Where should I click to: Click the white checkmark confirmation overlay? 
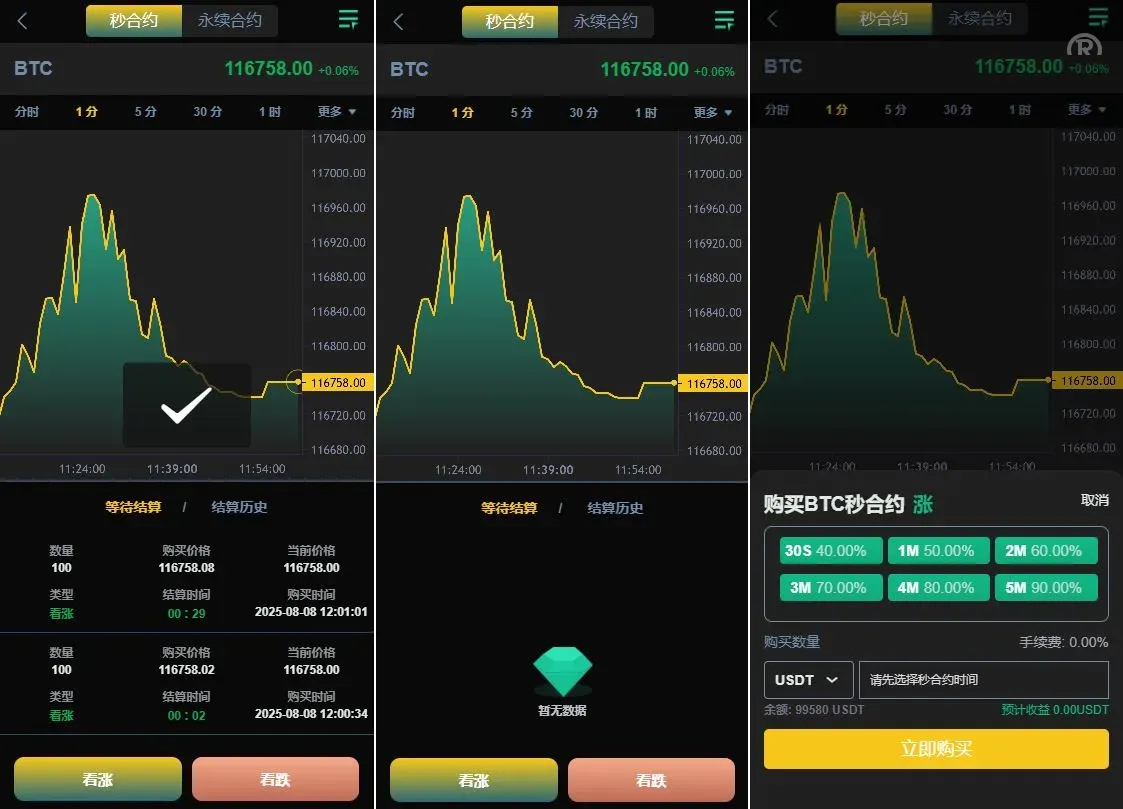[186, 405]
